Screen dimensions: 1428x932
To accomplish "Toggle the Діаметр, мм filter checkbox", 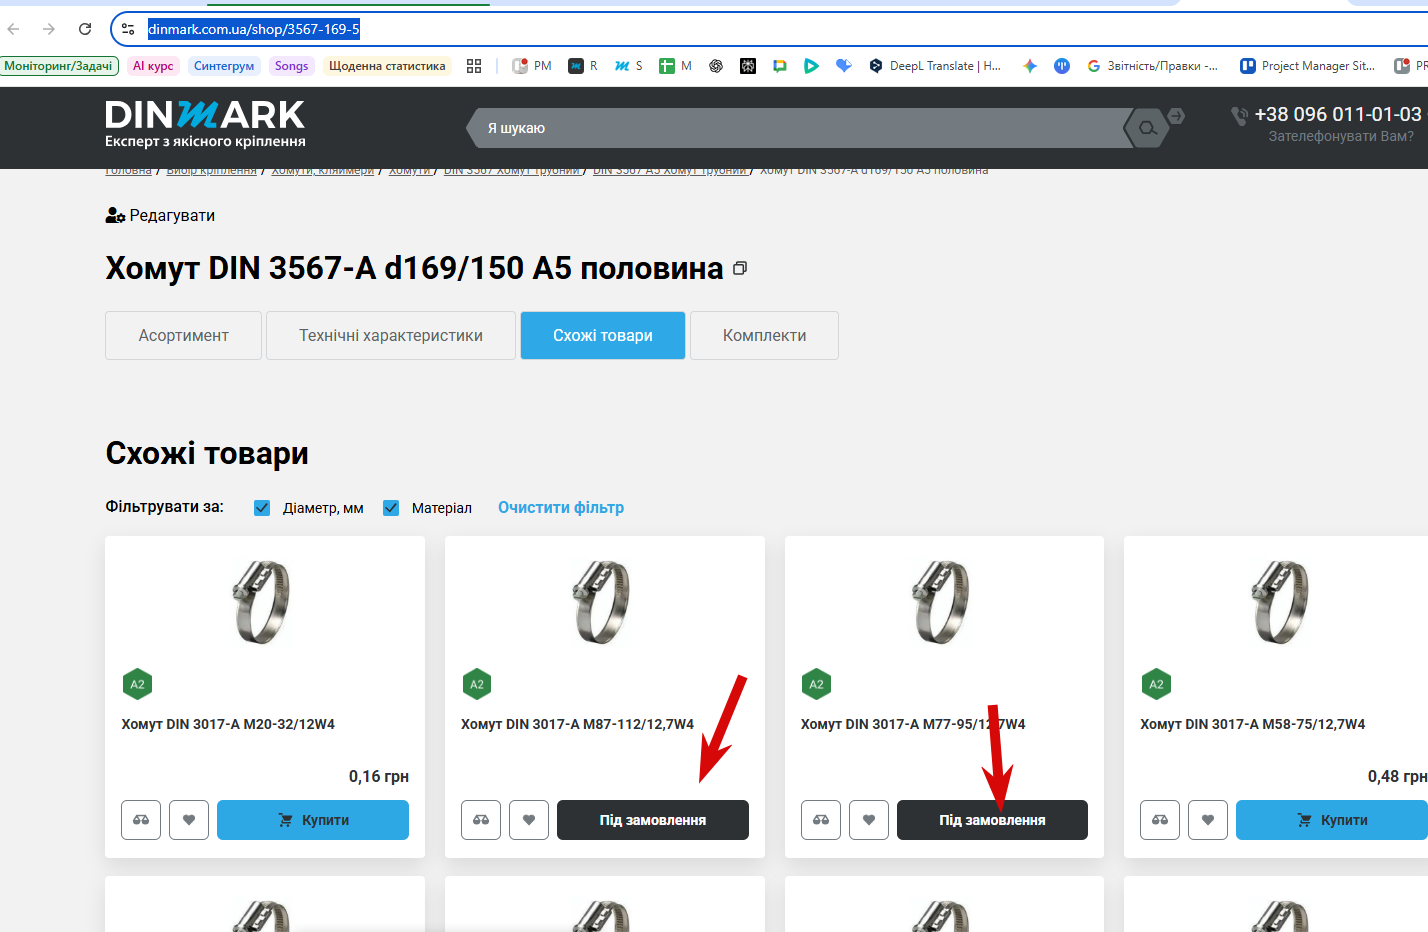I will tap(262, 508).
